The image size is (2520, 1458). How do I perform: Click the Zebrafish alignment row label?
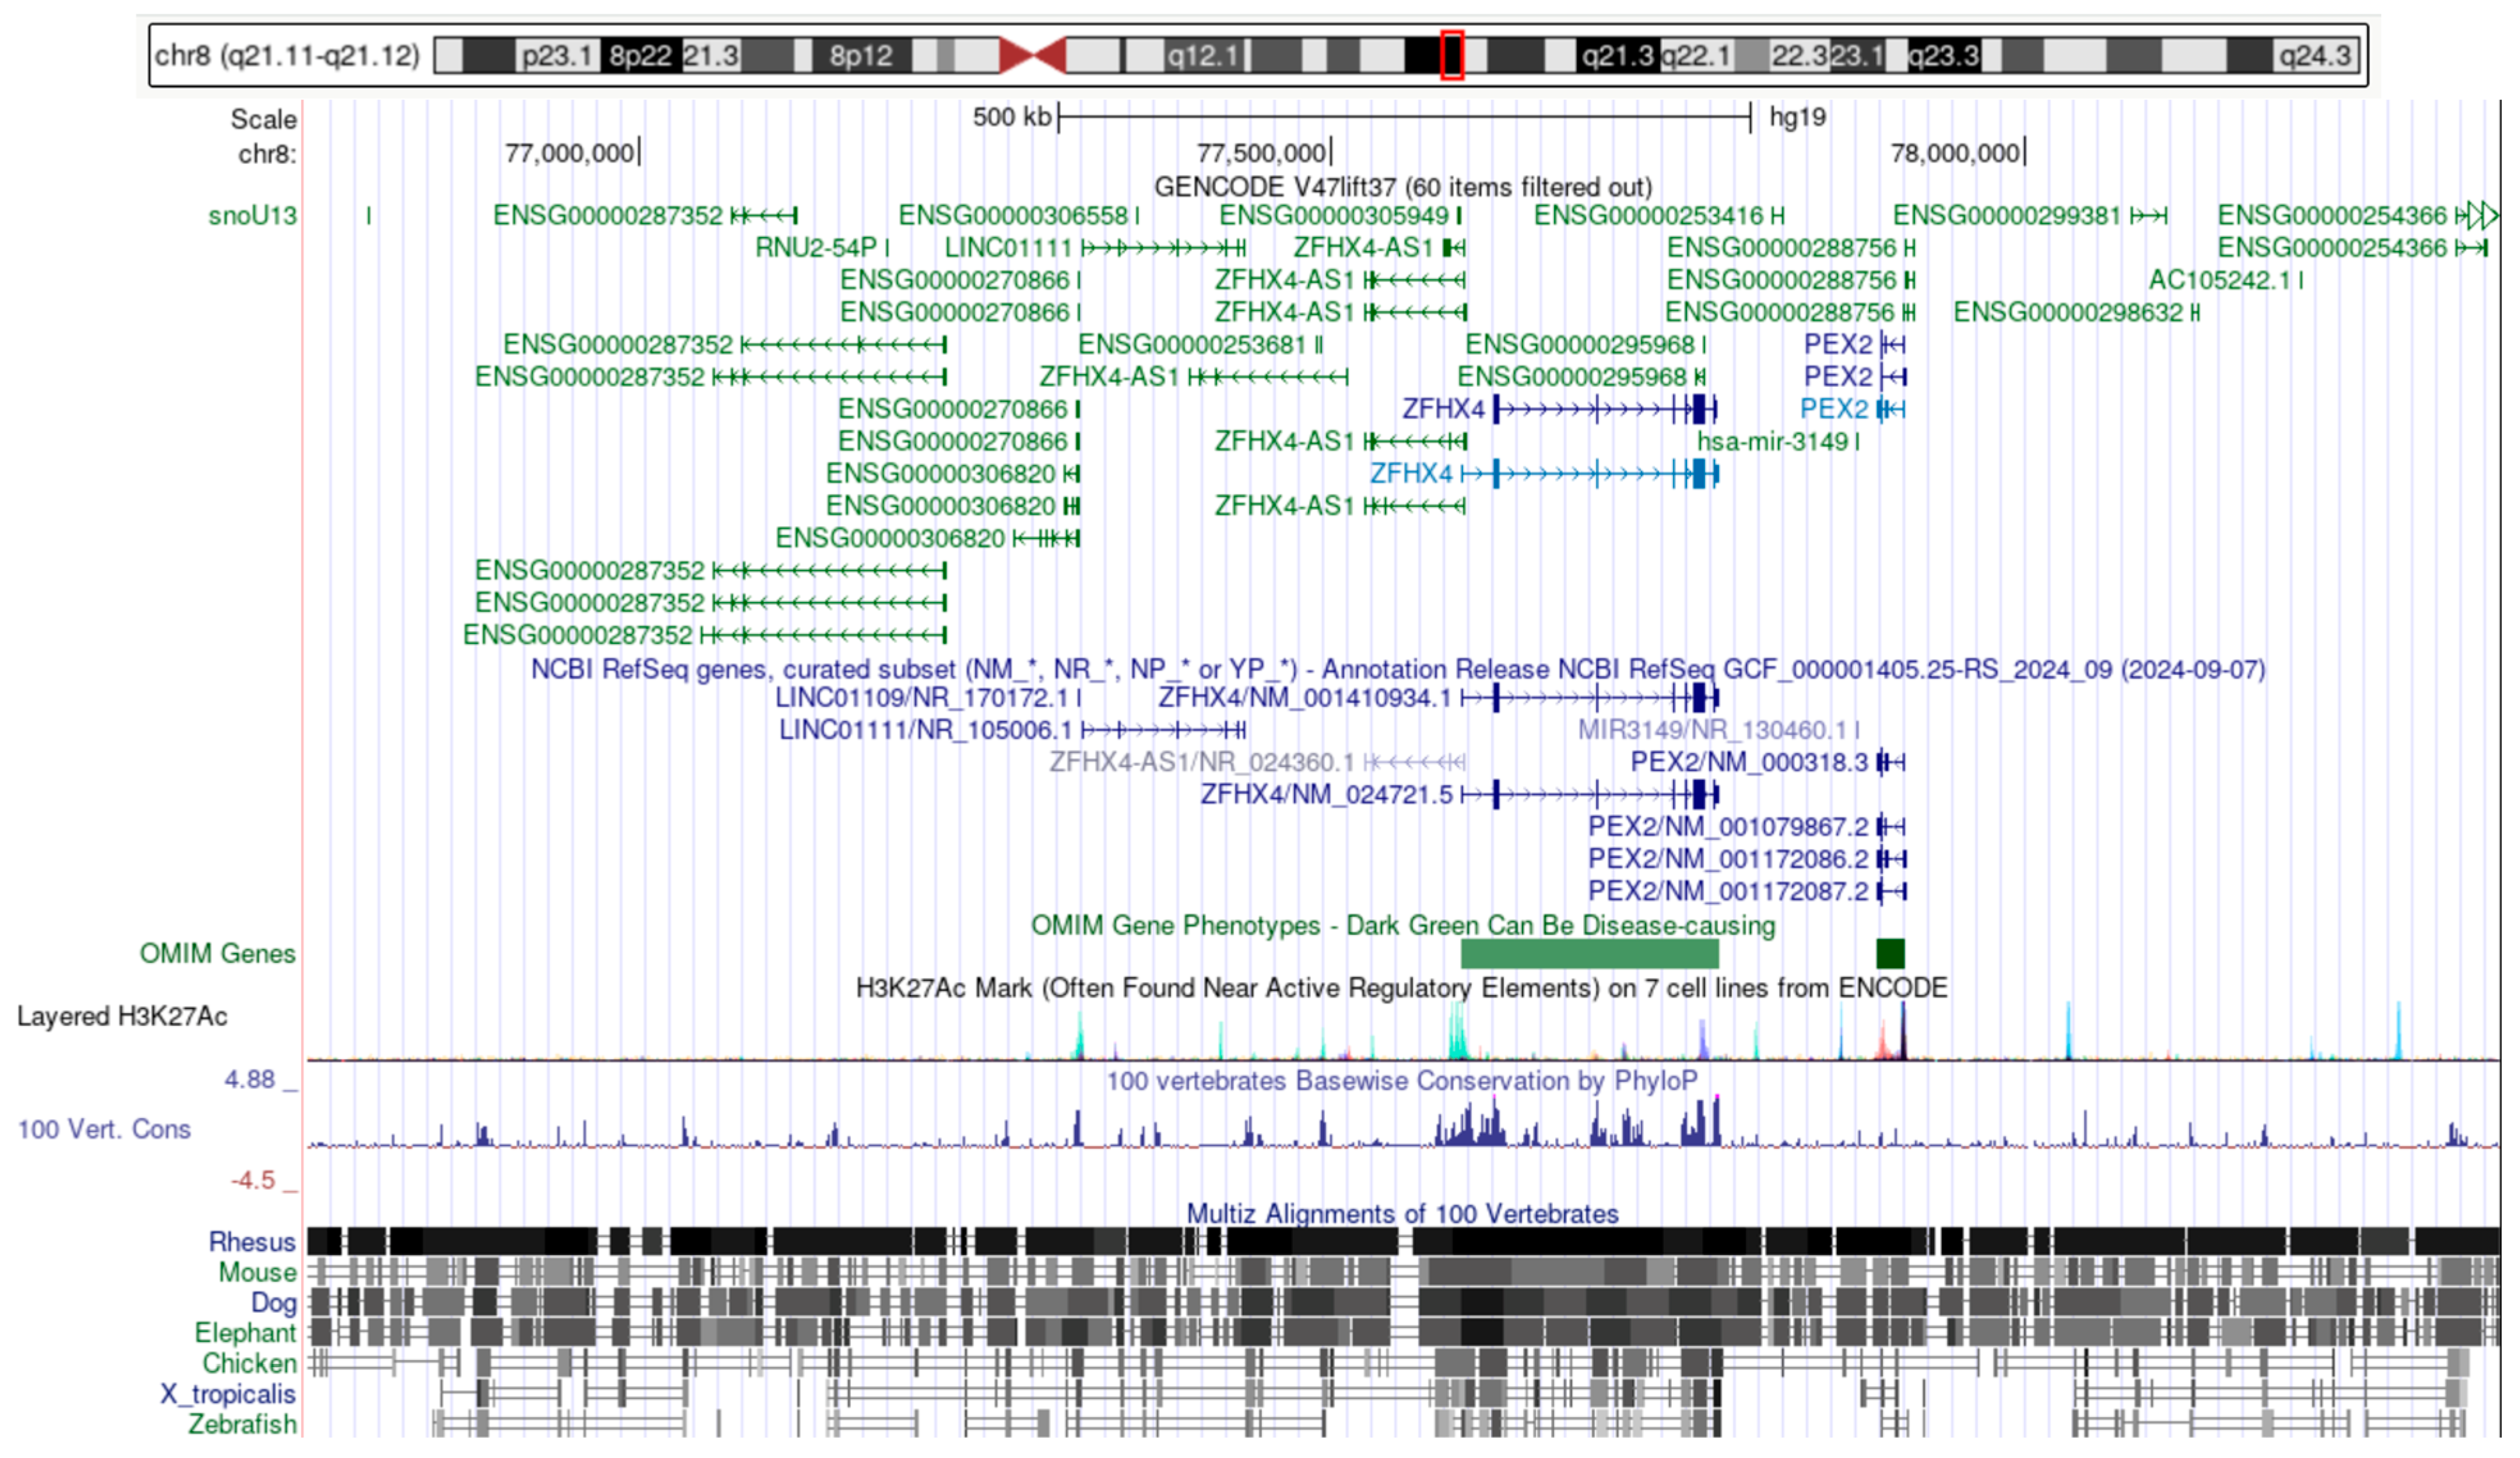pyautogui.click(x=242, y=1424)
